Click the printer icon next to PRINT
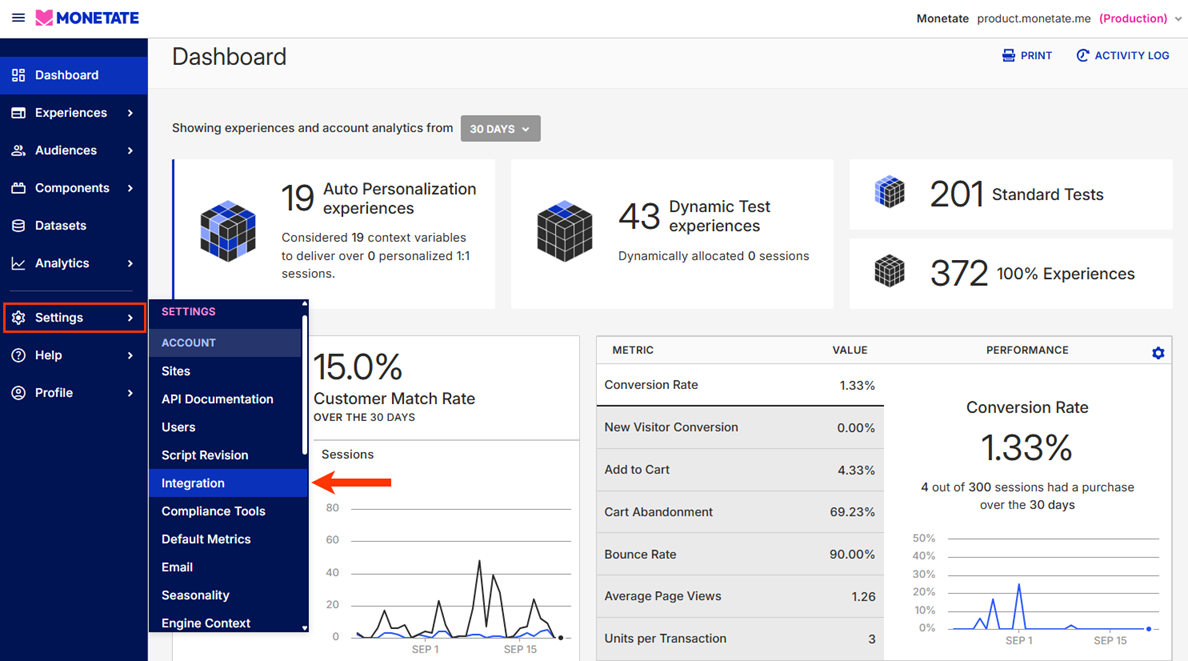Viewport: 1188px width, 661px height. 1008,55
